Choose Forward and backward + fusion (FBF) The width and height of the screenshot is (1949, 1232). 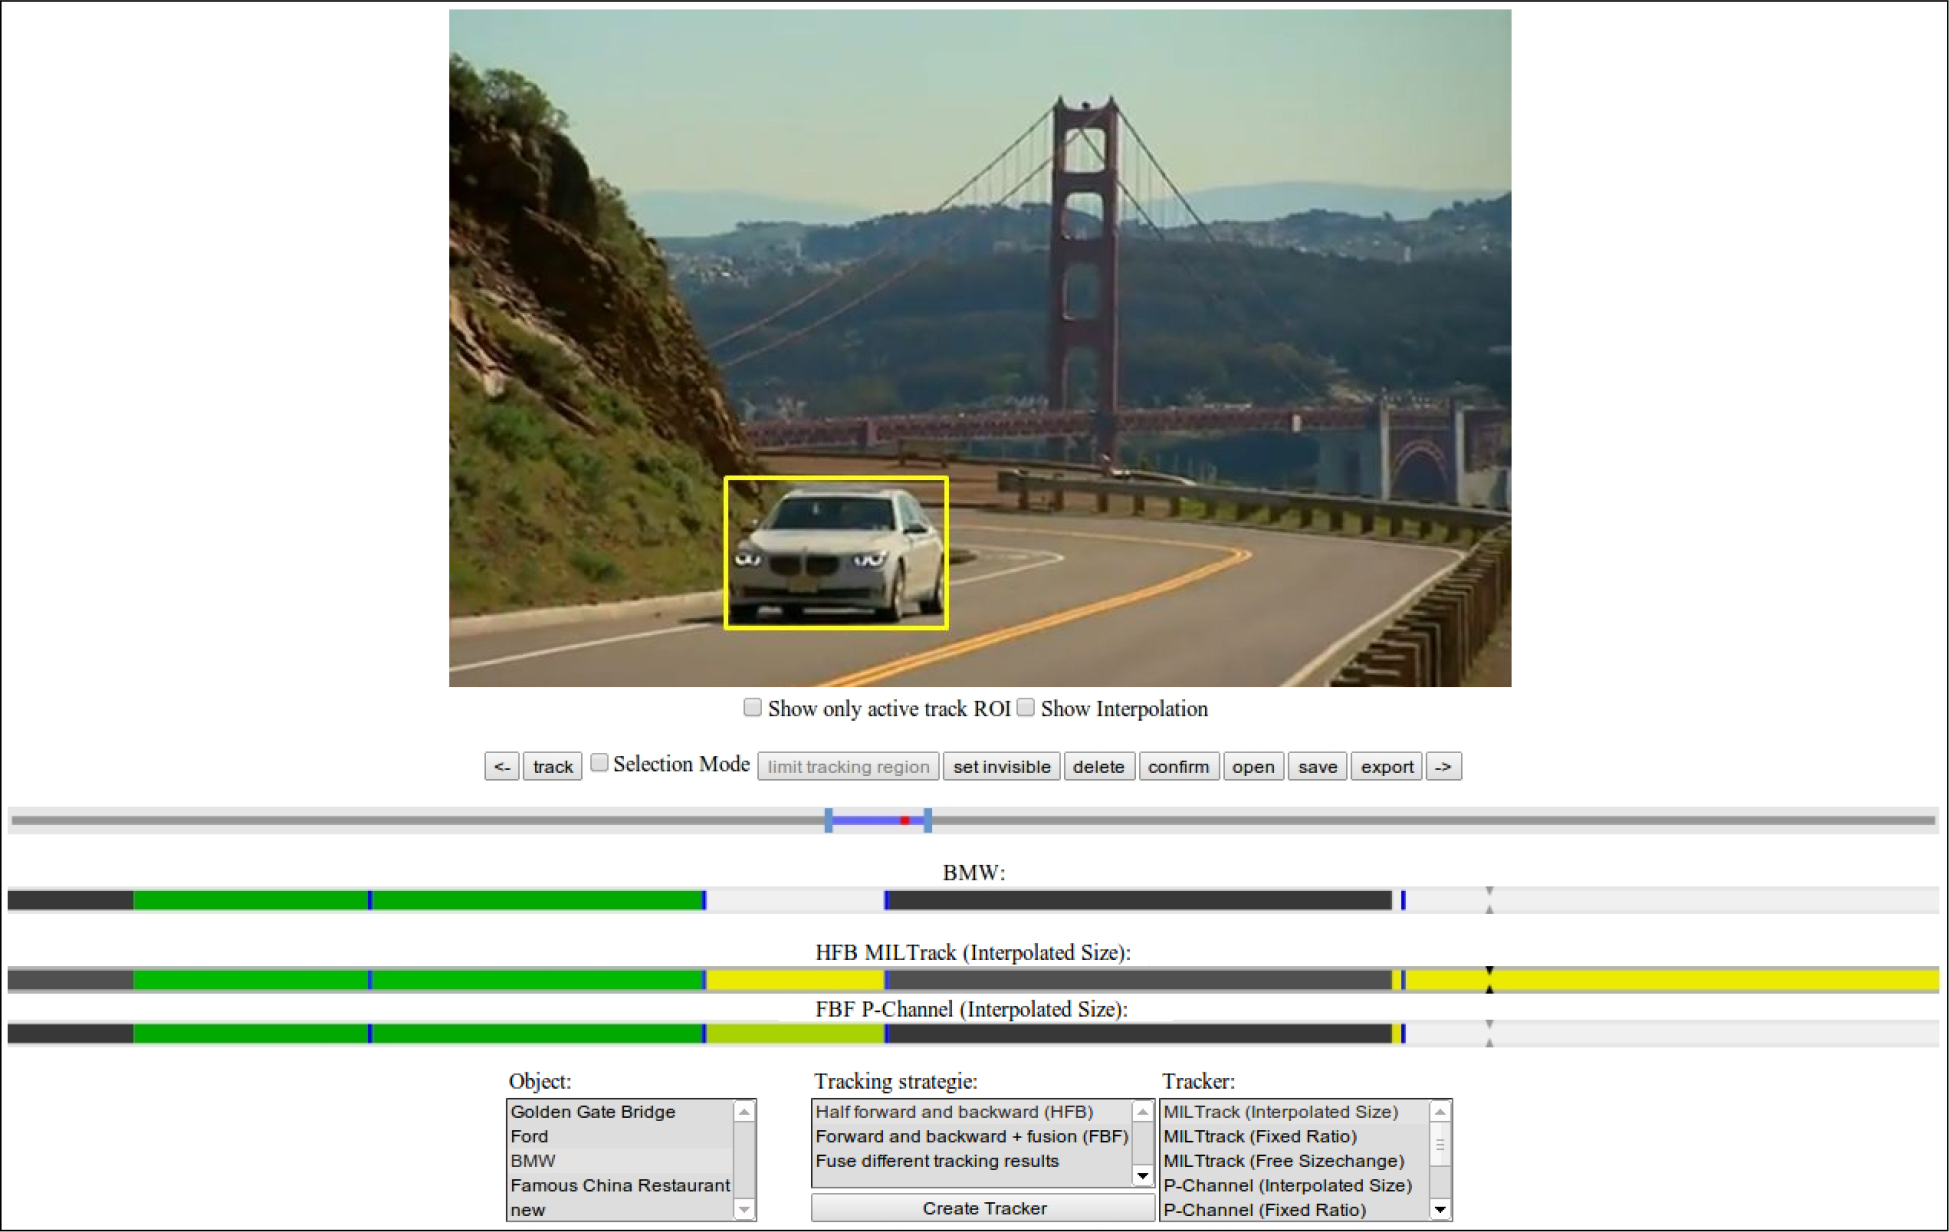(x=971, y=1137)
